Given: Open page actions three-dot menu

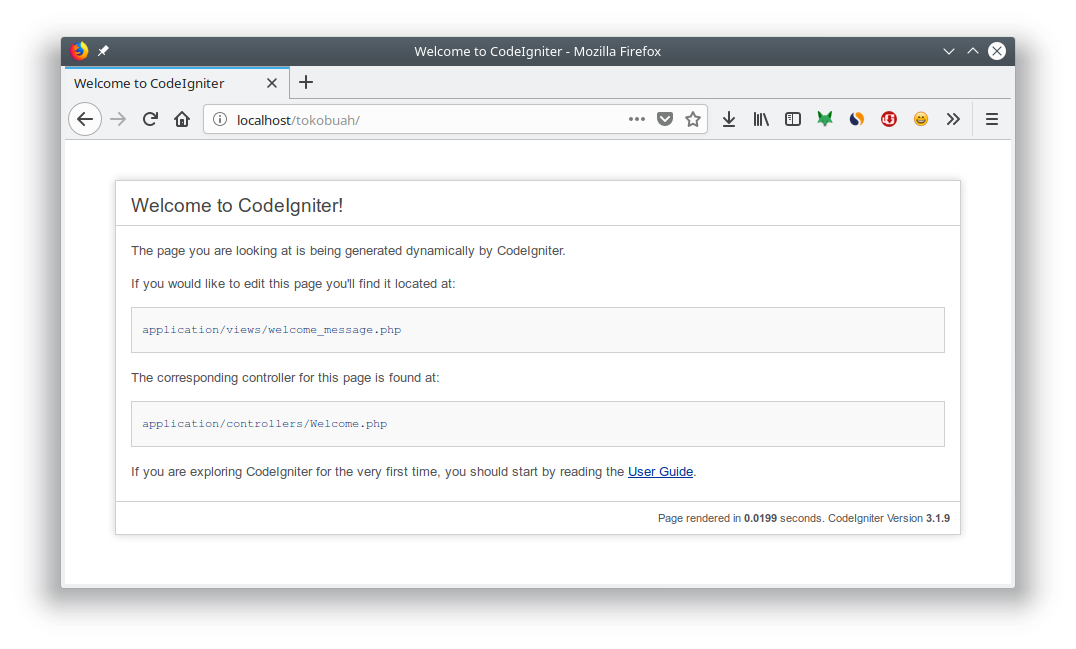Looking at the screenshot, I should coord(637,119).
